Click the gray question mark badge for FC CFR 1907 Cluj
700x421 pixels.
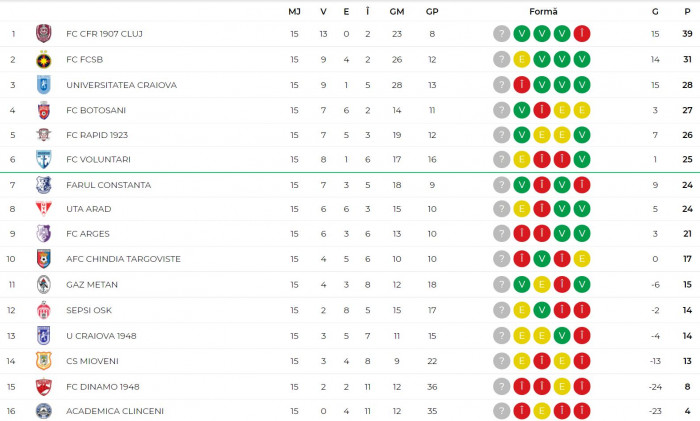502,33
